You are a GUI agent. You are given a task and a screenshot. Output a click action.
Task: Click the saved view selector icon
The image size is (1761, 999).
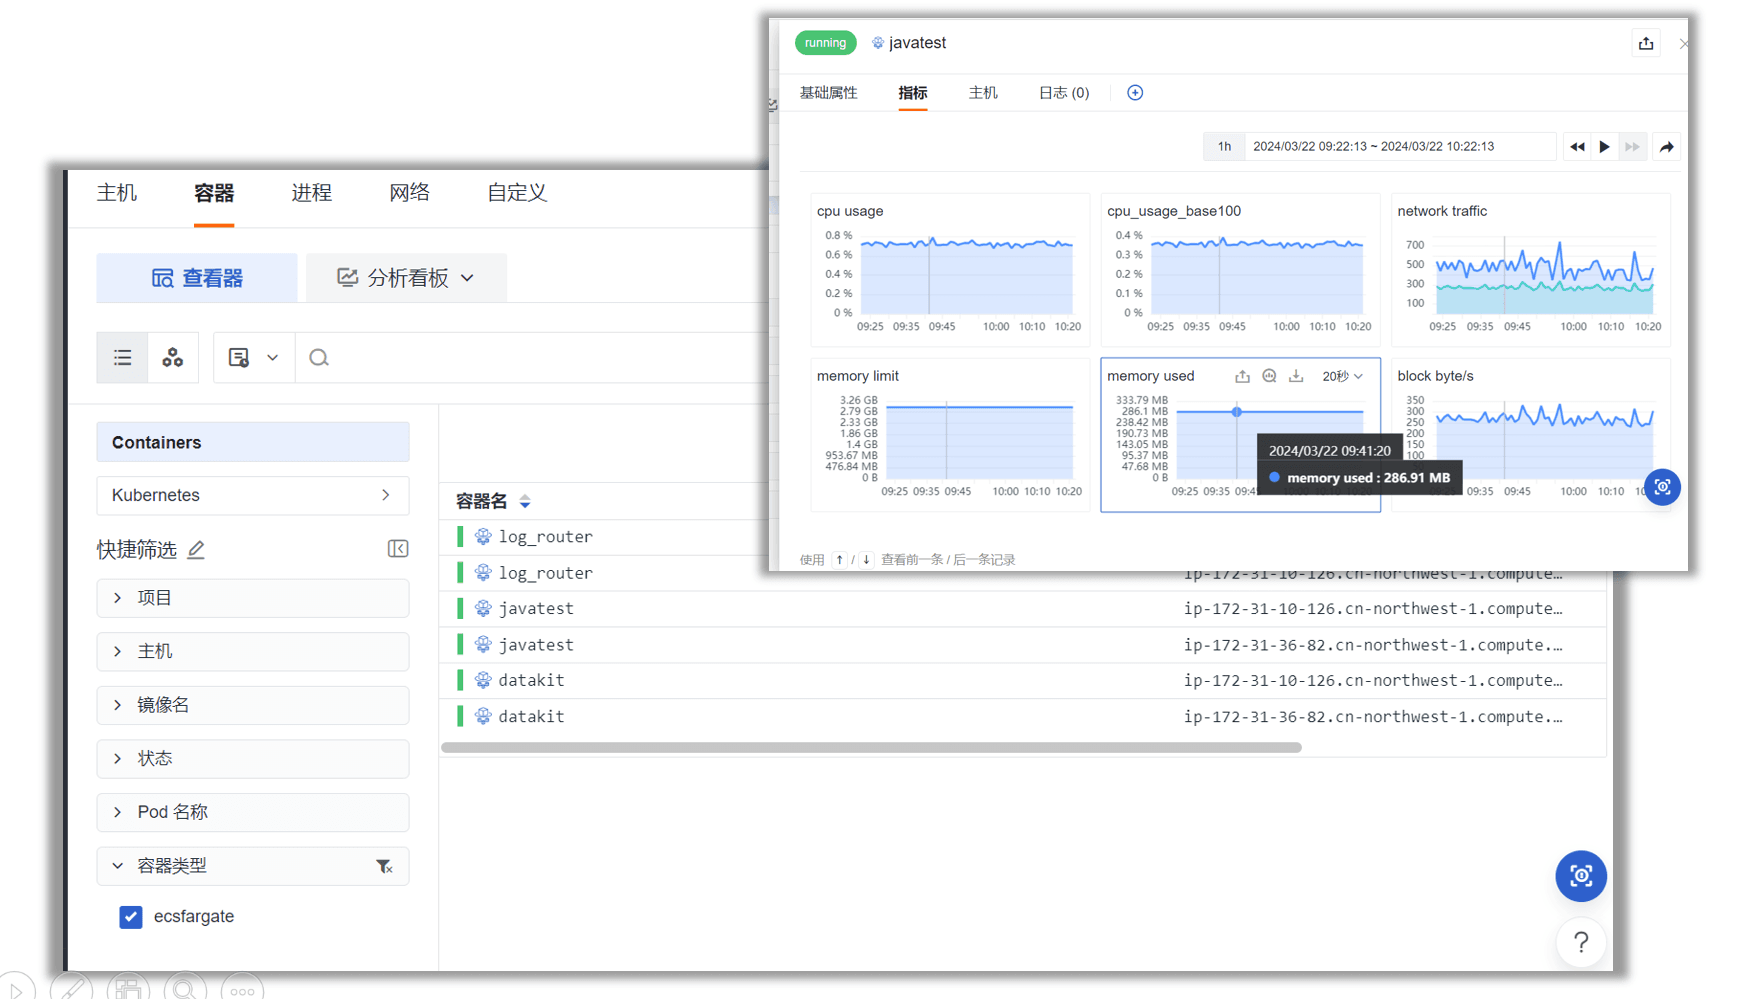[x=239, y=358]
